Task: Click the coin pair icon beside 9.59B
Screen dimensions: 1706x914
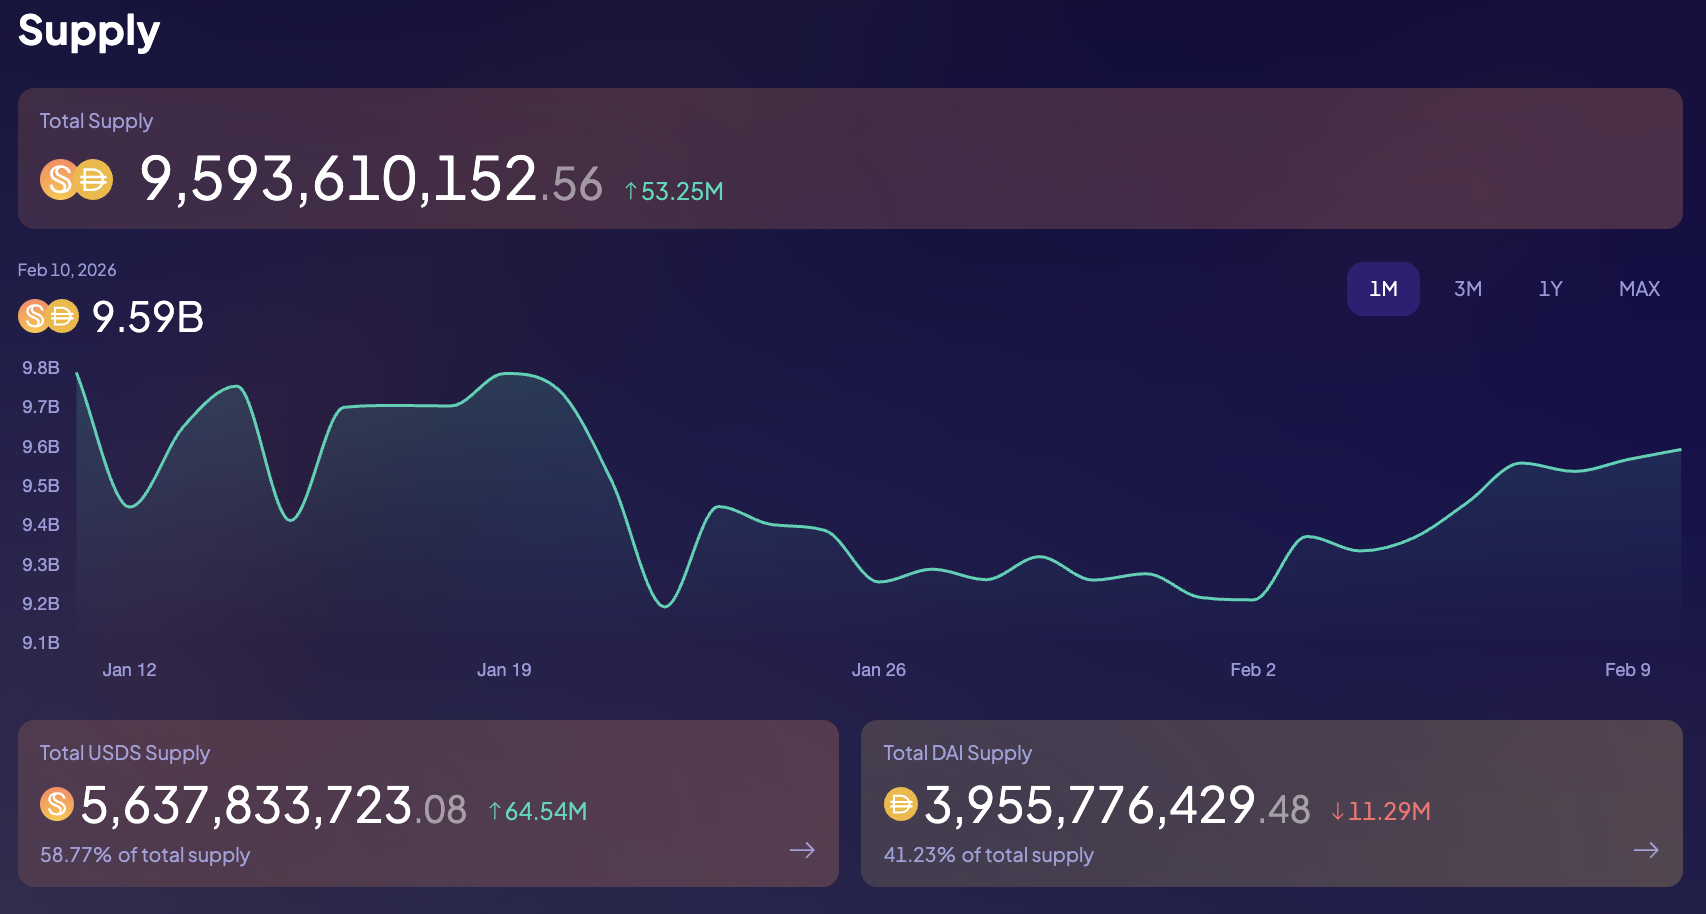Action: click(48, 317)
